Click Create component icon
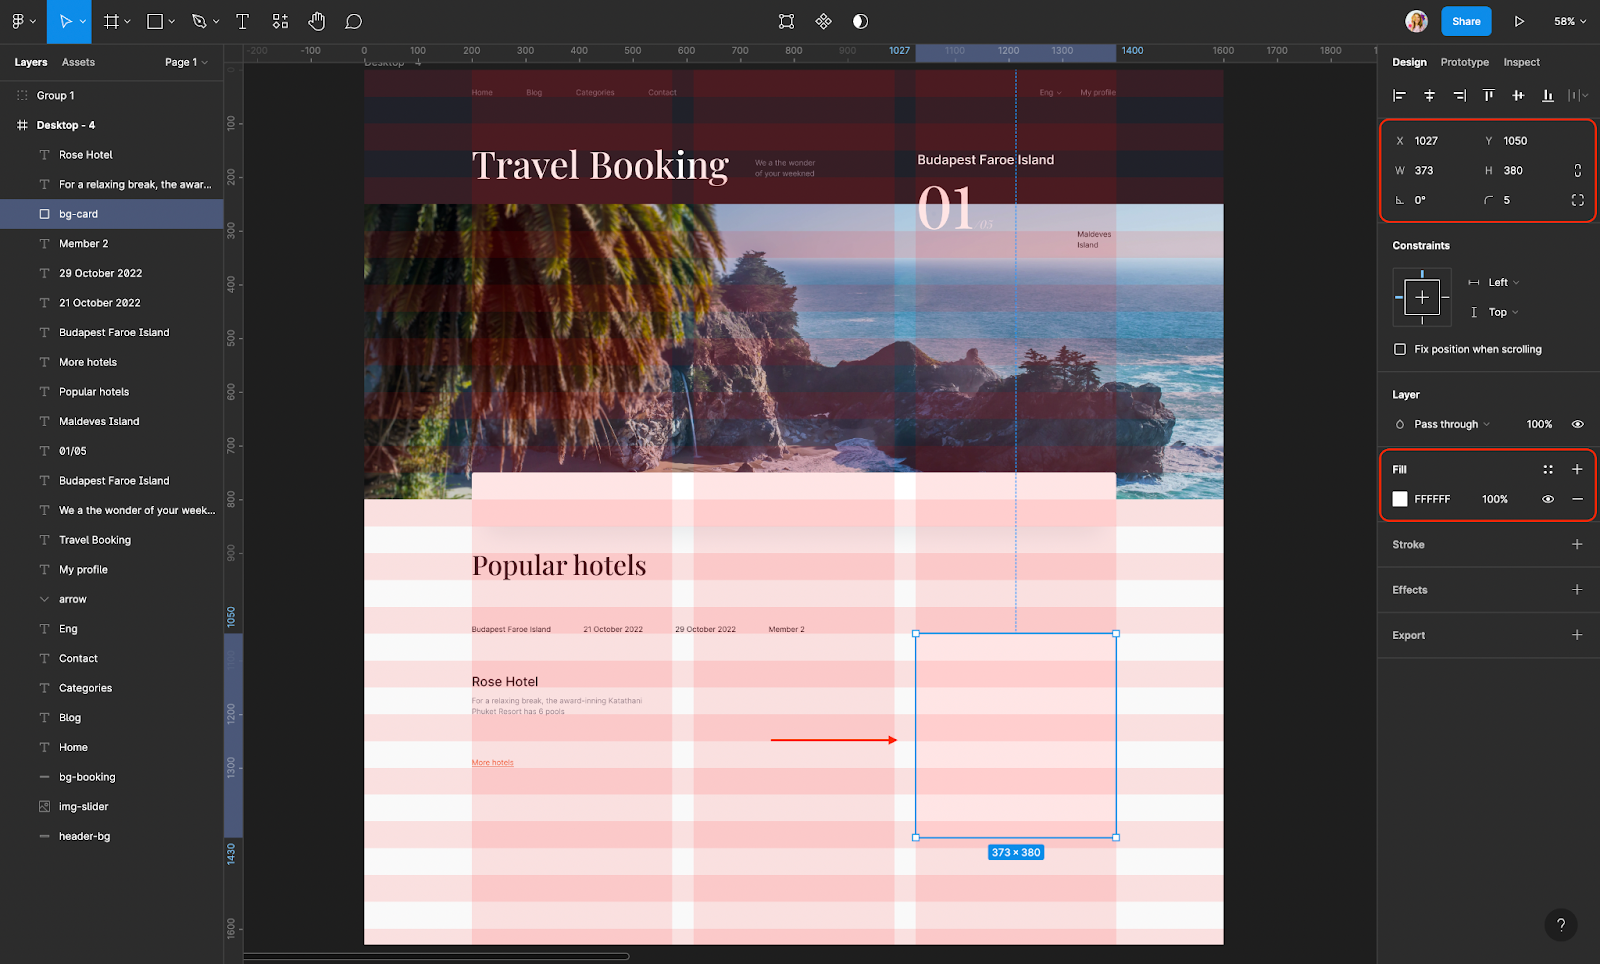 824,21
